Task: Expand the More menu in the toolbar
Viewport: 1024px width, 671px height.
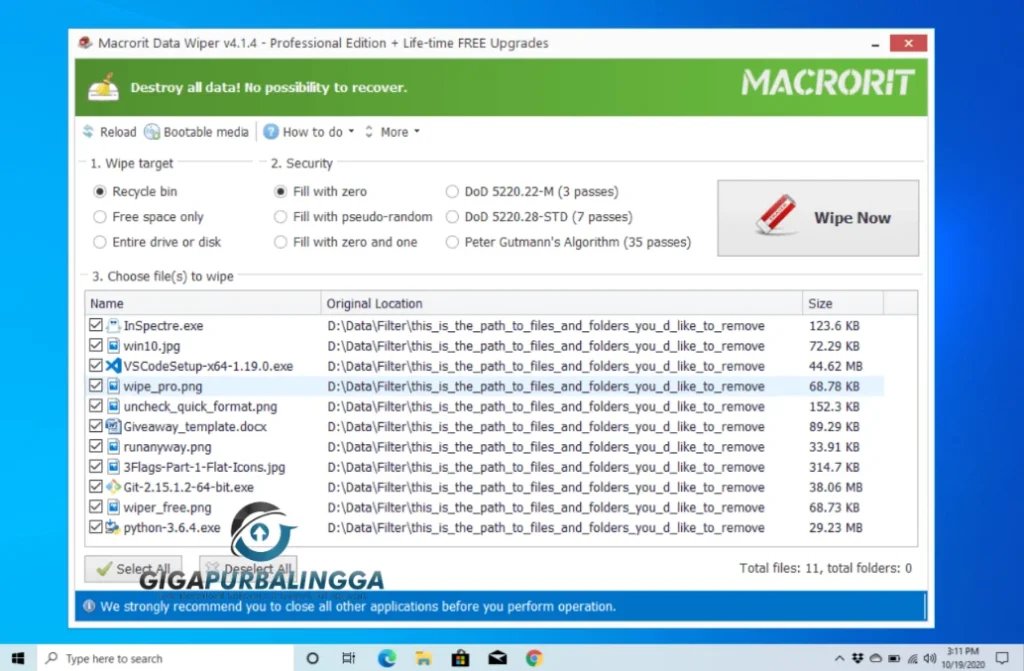Action: tap(393, 131)
